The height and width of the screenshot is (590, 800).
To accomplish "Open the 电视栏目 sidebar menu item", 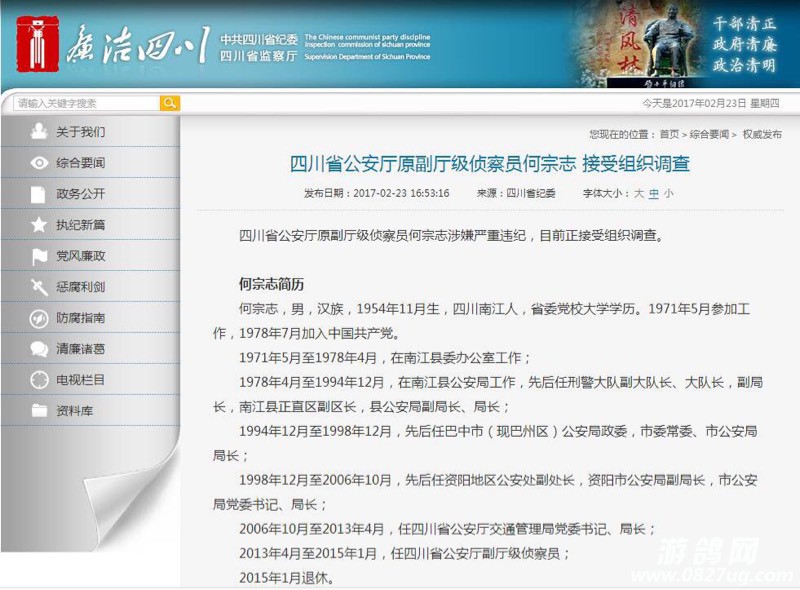I will (x=80, y=380).
